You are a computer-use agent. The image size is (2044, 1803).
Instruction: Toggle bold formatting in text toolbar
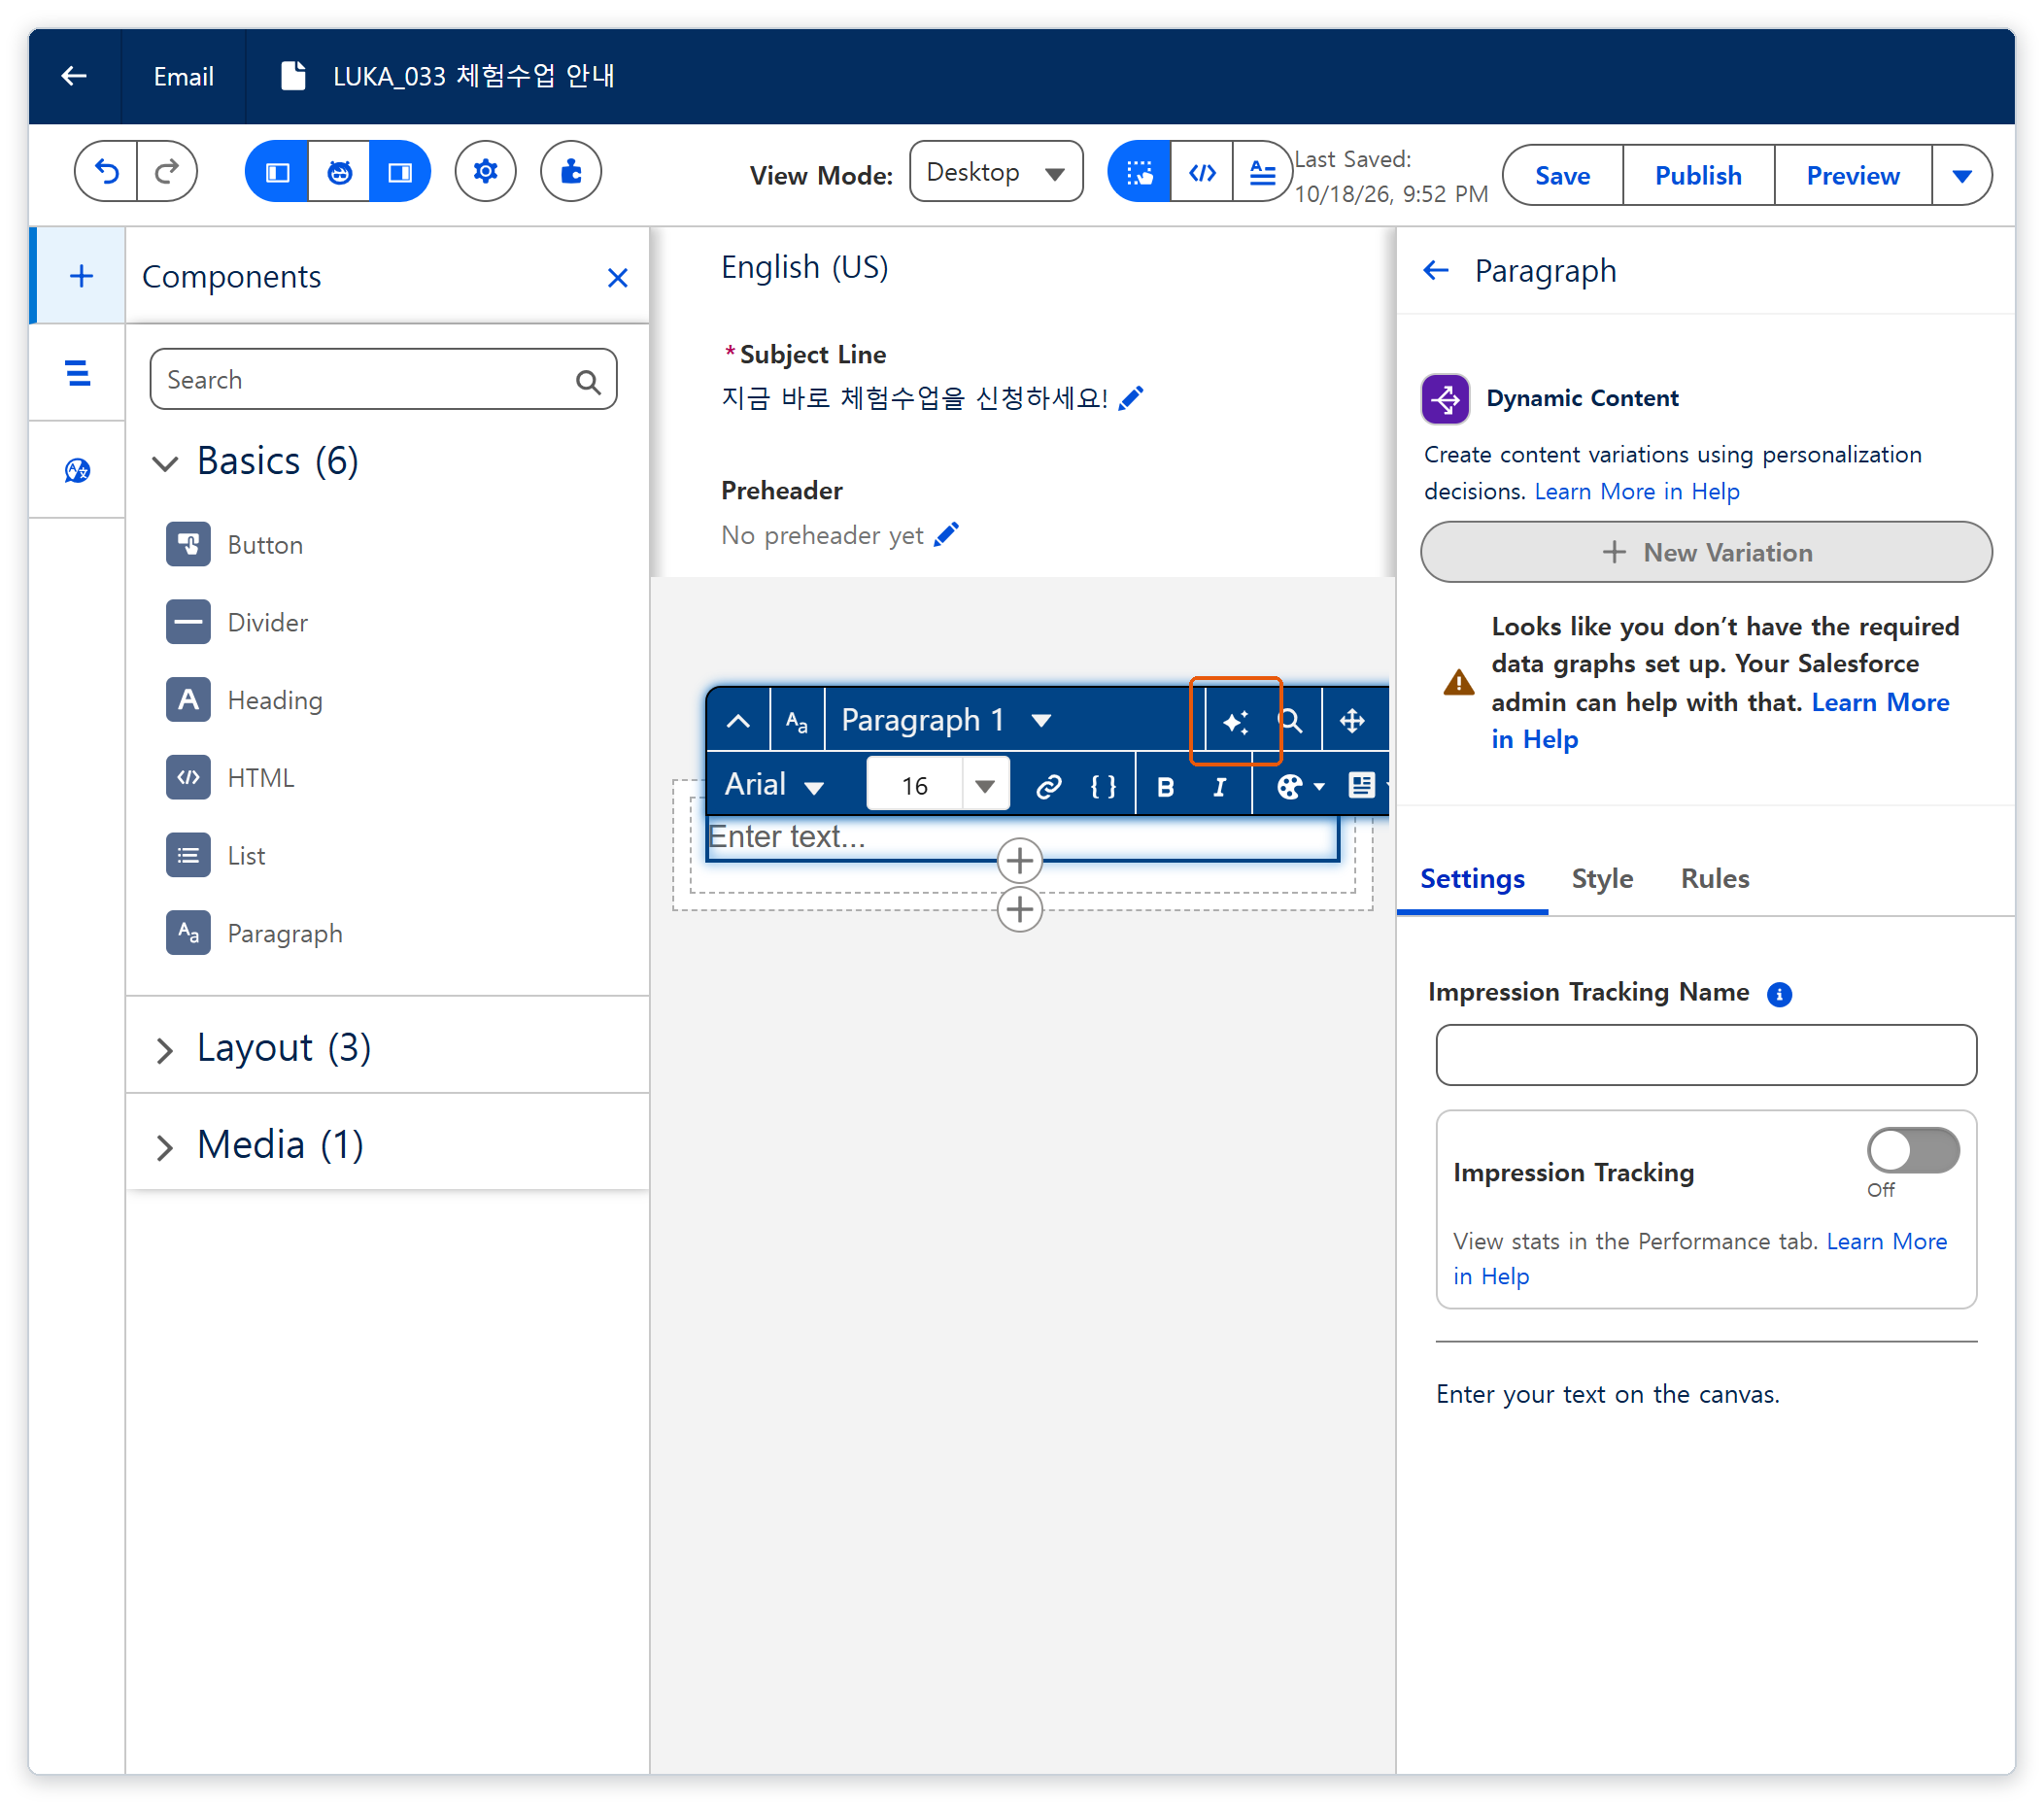point(1165,787)
